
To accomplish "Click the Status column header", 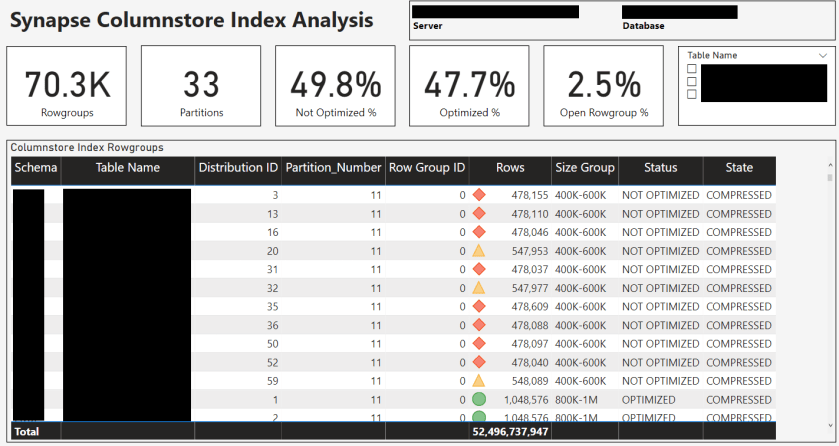I will pos(660,168).
